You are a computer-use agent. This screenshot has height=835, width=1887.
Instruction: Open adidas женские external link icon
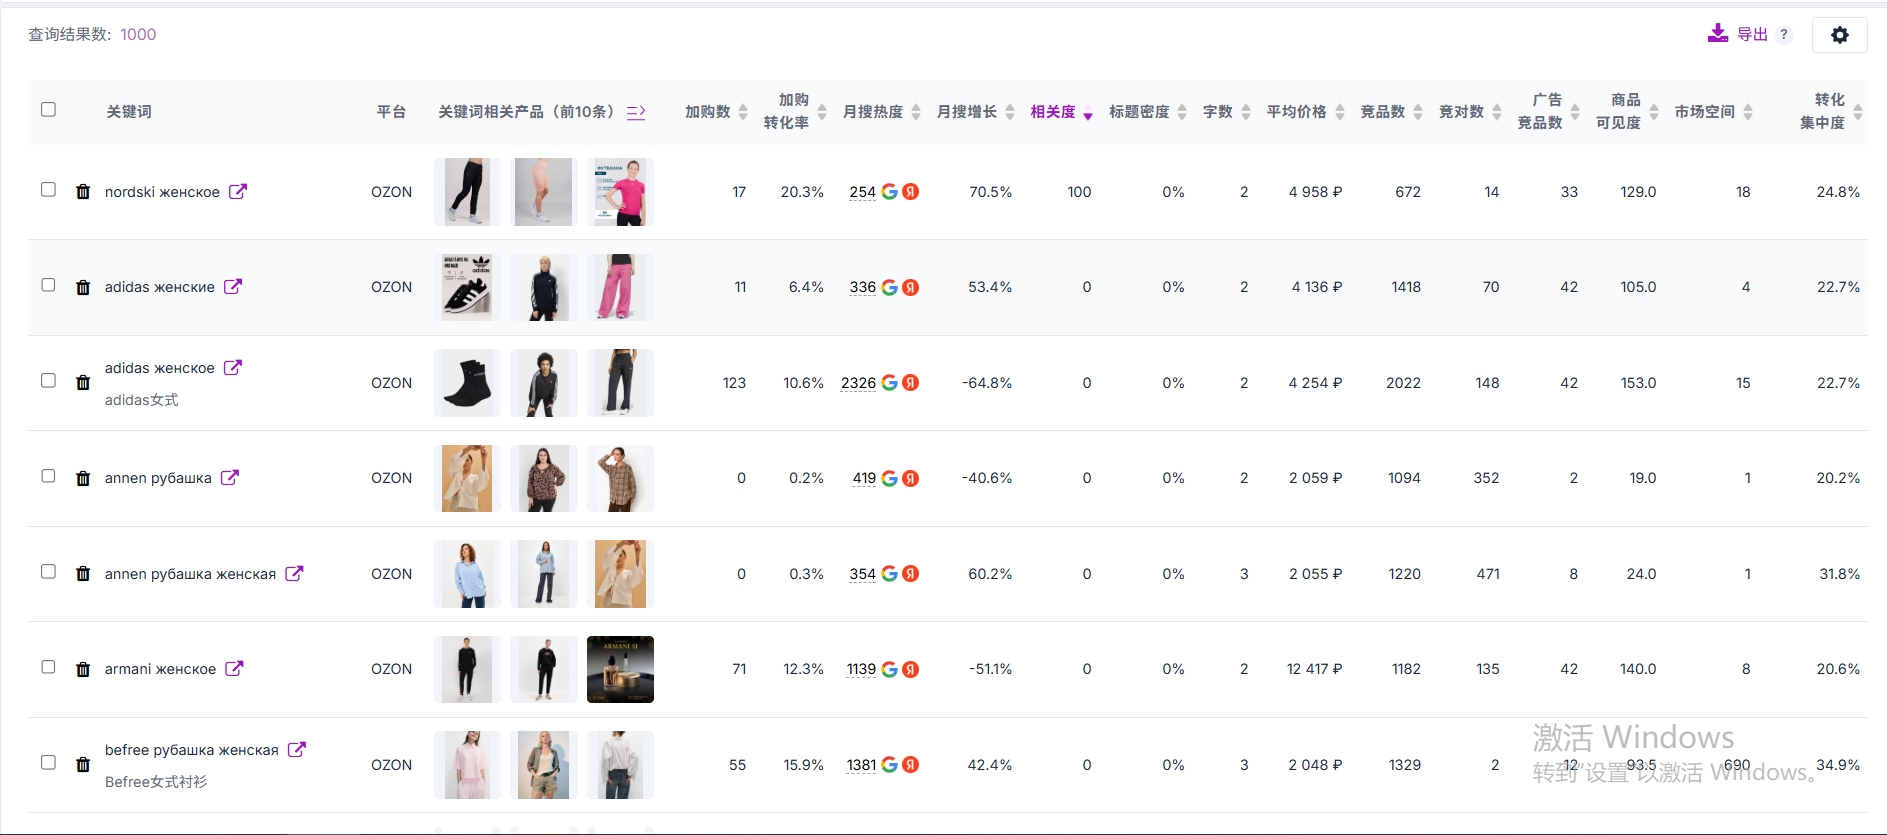[233, 286]
